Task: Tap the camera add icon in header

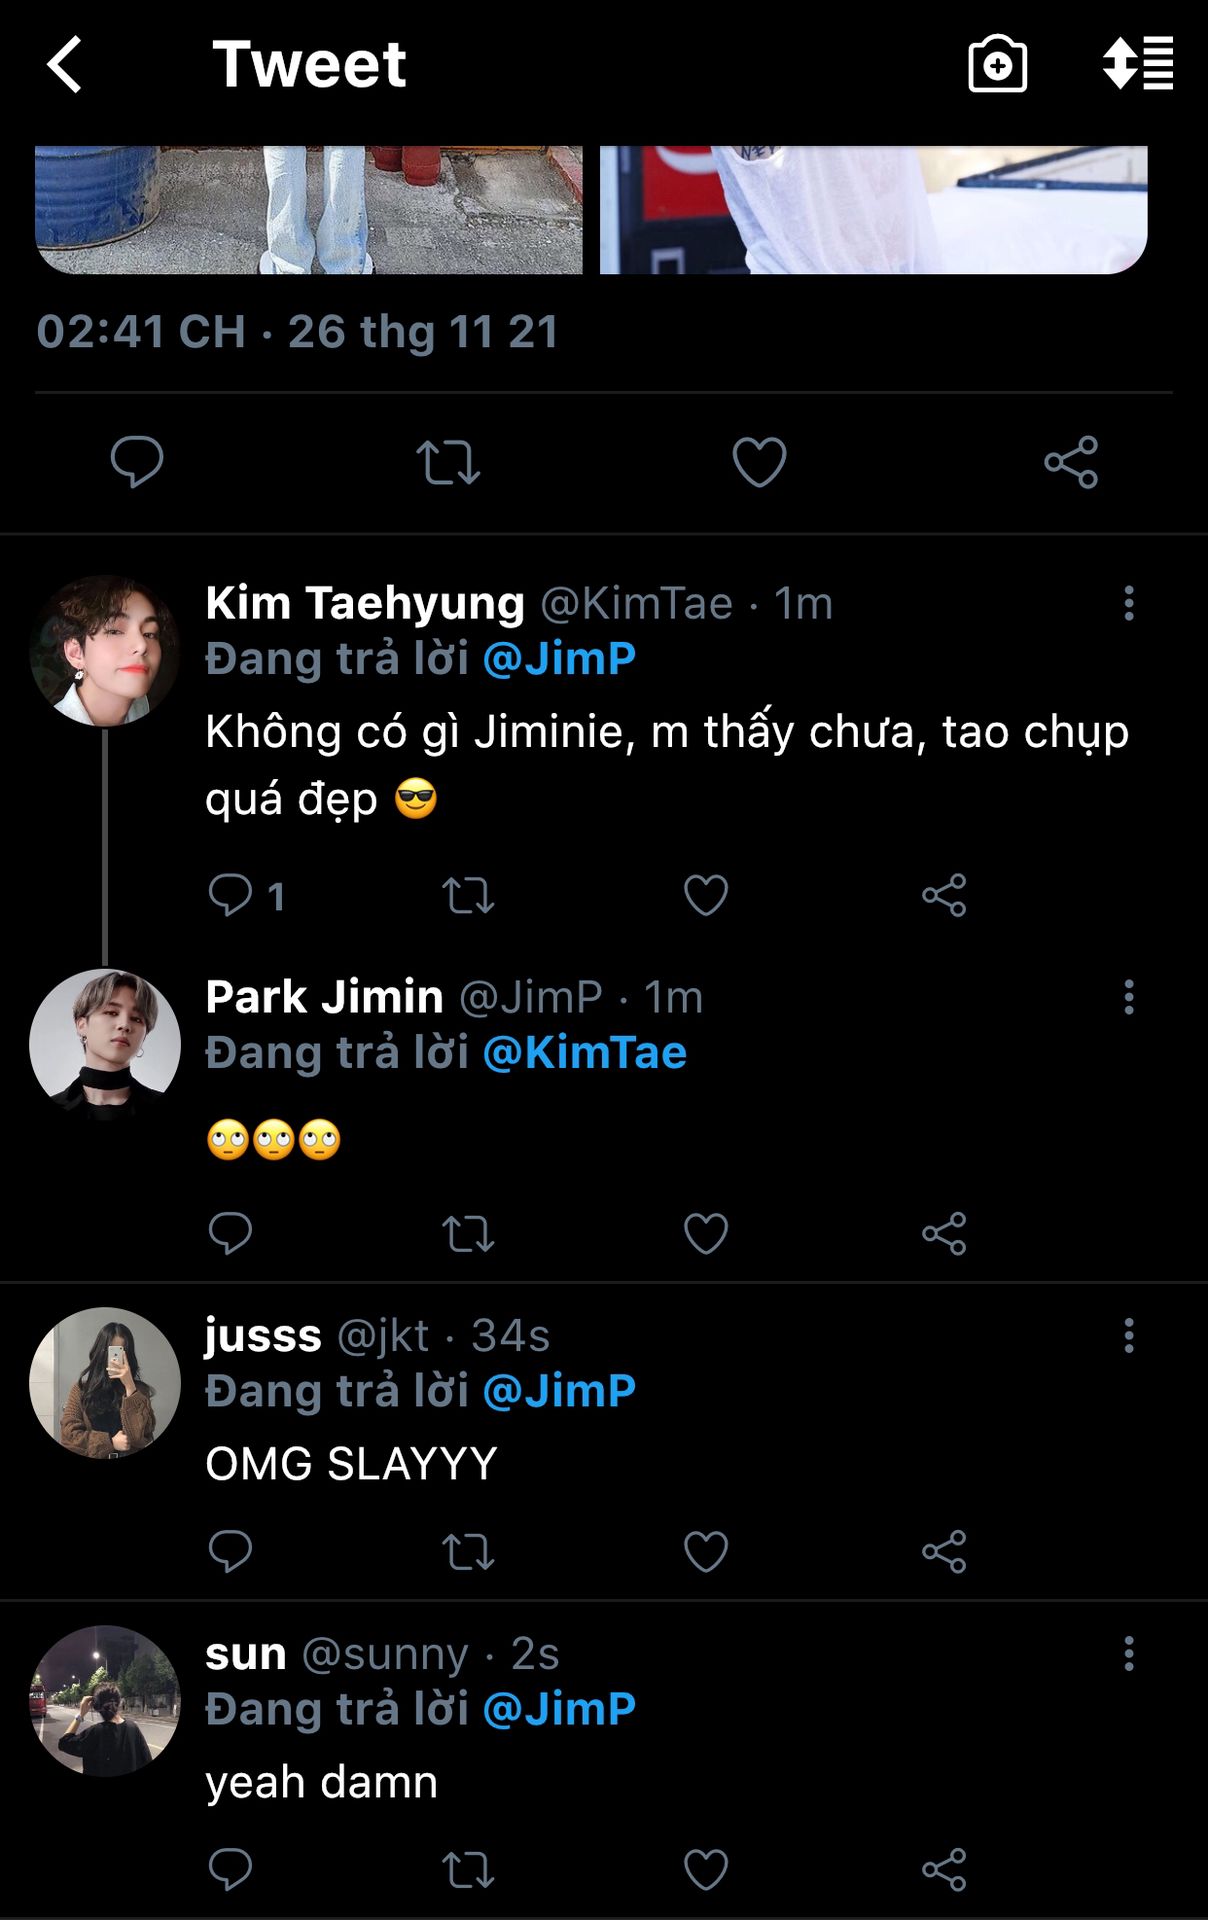Action: [997, 64]
